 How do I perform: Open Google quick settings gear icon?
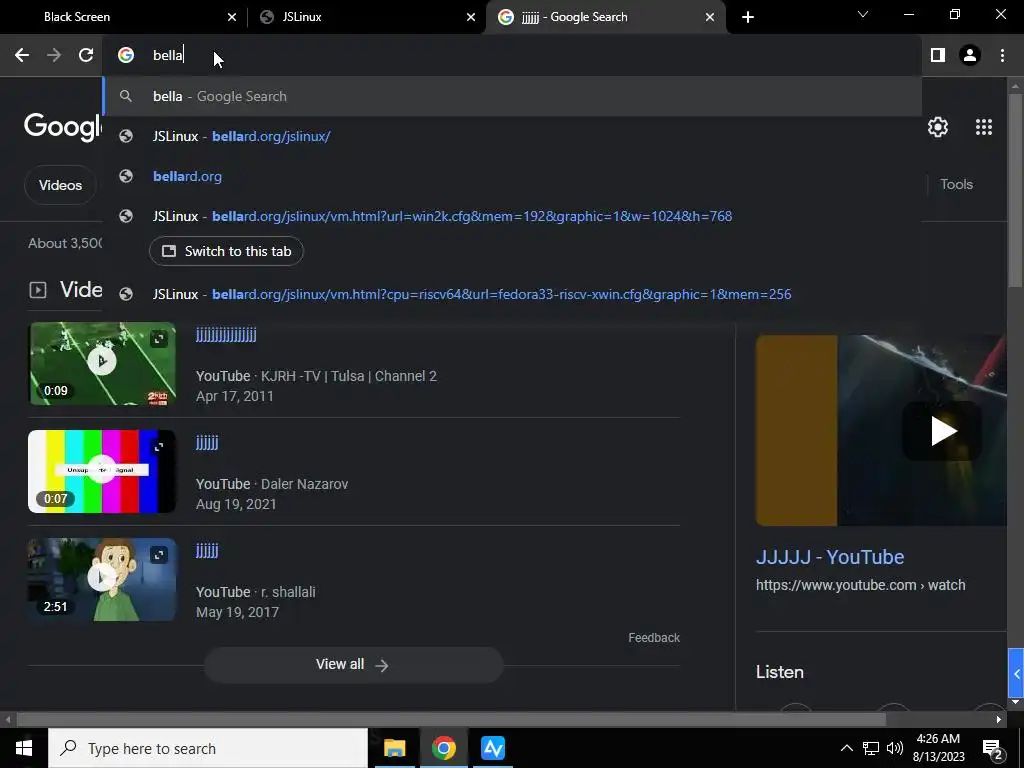(938, 127)
